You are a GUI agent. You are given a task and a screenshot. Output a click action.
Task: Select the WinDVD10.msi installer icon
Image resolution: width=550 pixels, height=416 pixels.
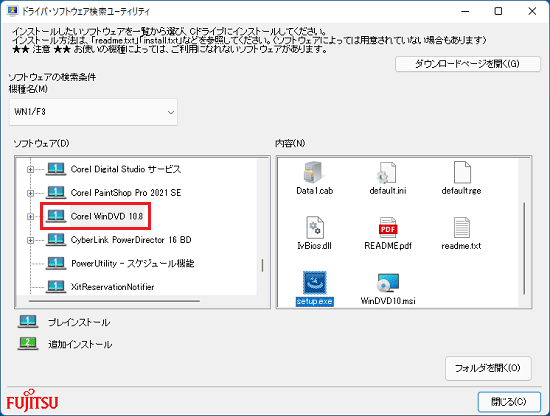click(x=388, y=283)
